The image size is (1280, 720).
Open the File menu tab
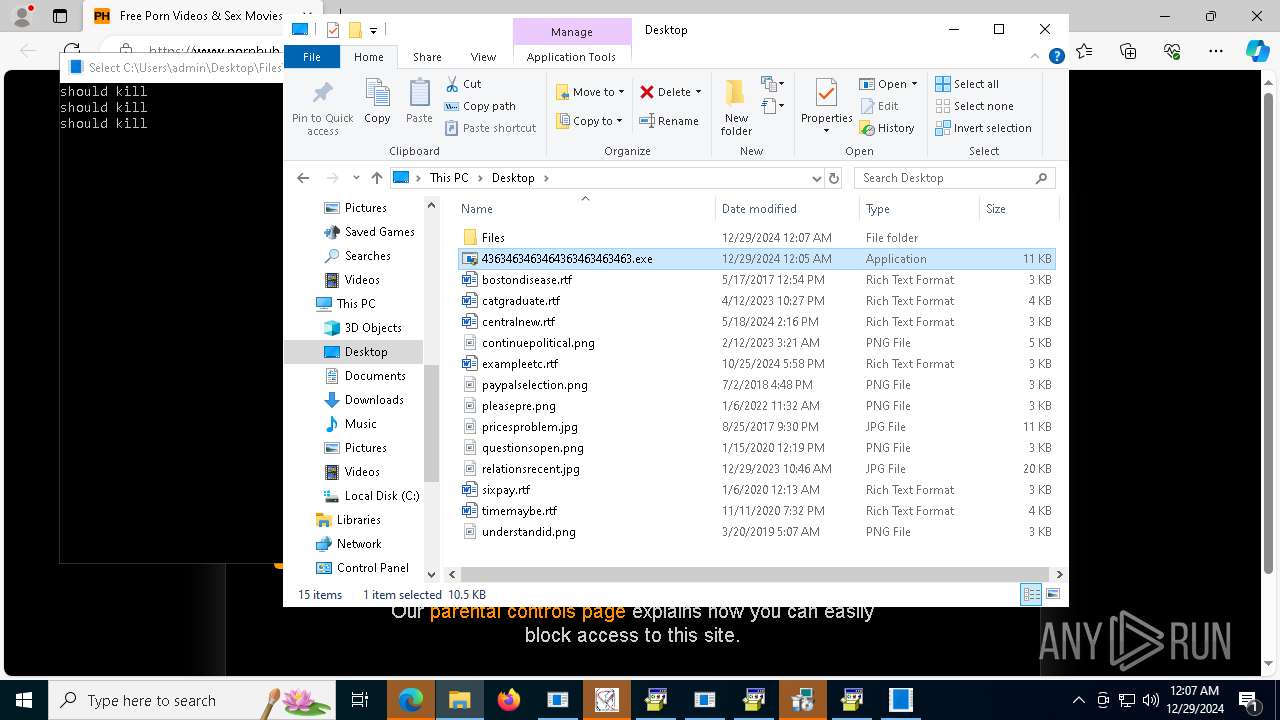point(312,57)
